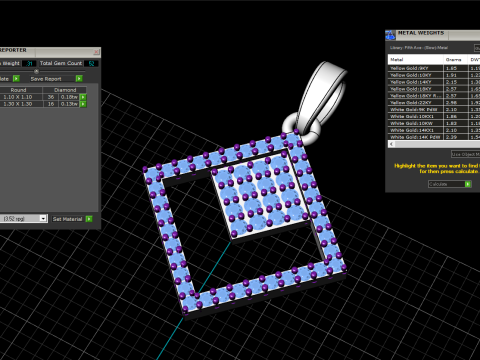Screen dimensions: 480x360
Task: Select the Yellow Gold:18KY row
Action: click(433, 89)
